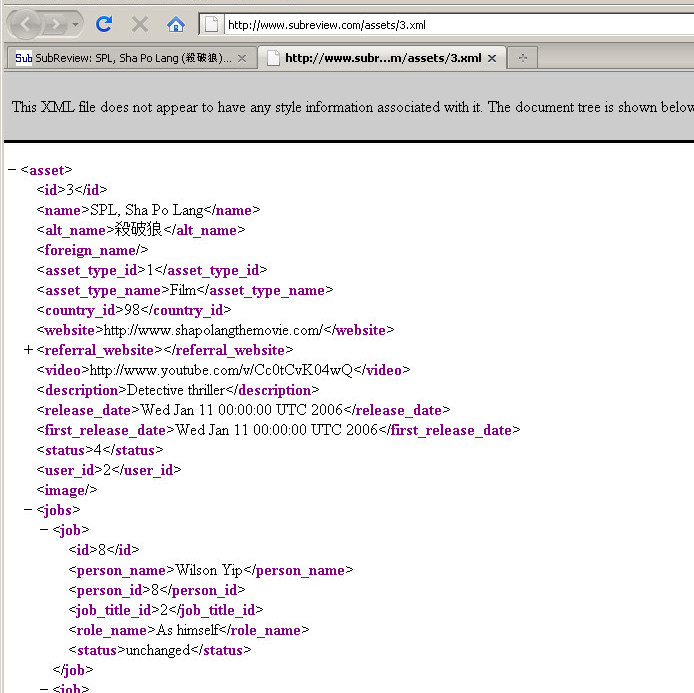This screenshot has width=694, height=693.
Task: Open the back/forward history dropdown arrow
Action: [76, 23]
